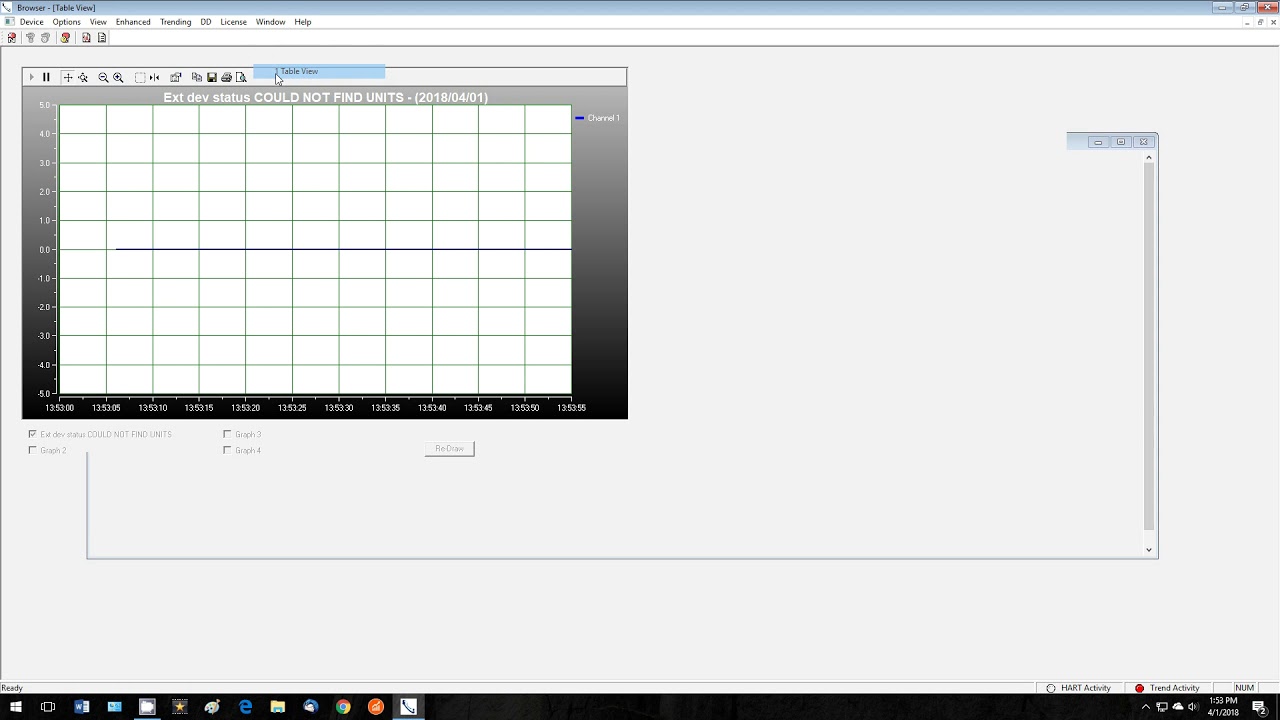1280x720 pixels.
Task: Click the chart title Ext dev status text
Action: (x=325, y=97)
